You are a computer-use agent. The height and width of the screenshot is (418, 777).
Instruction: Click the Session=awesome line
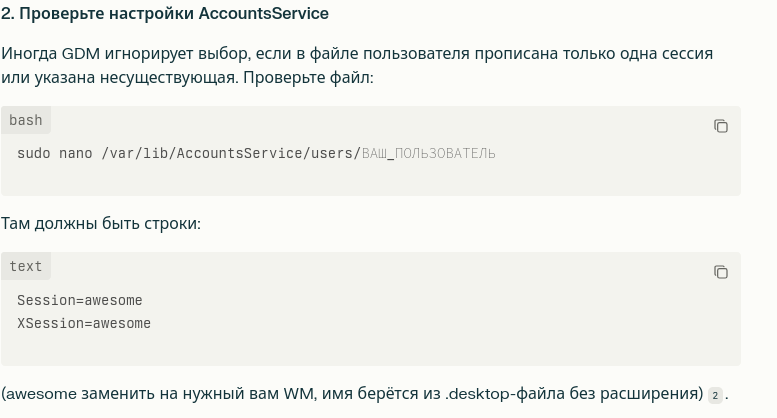click(80, 300)
